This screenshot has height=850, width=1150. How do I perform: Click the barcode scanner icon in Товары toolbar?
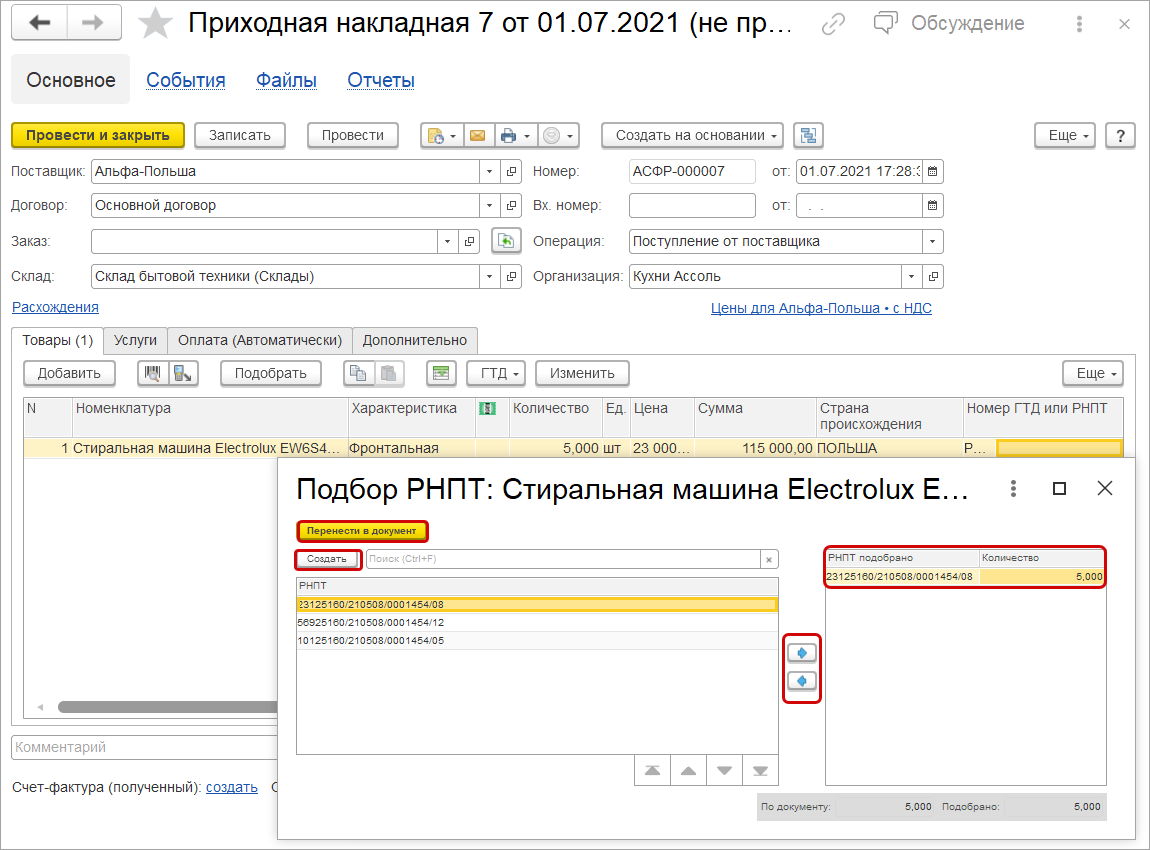pos(153,373)
